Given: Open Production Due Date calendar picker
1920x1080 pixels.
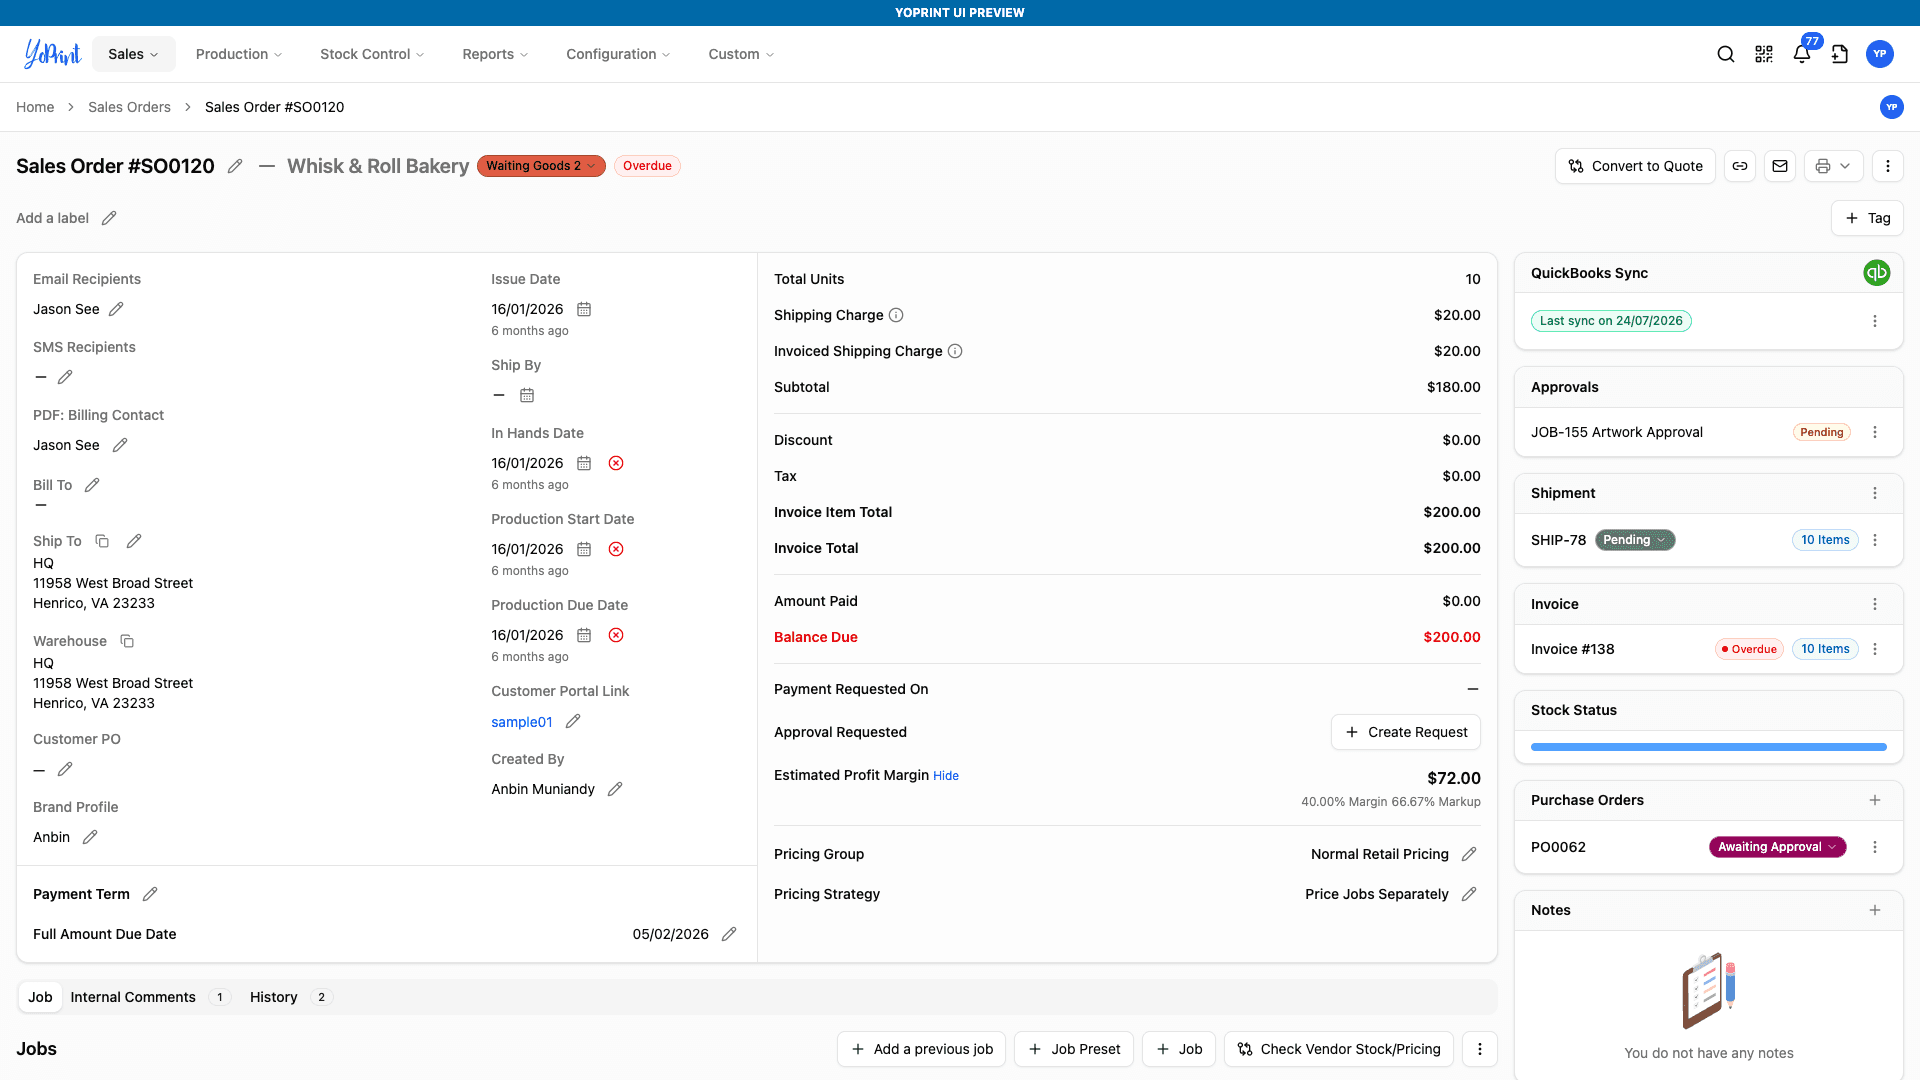Looking at the screenshot, I should (x=584, y=635).
